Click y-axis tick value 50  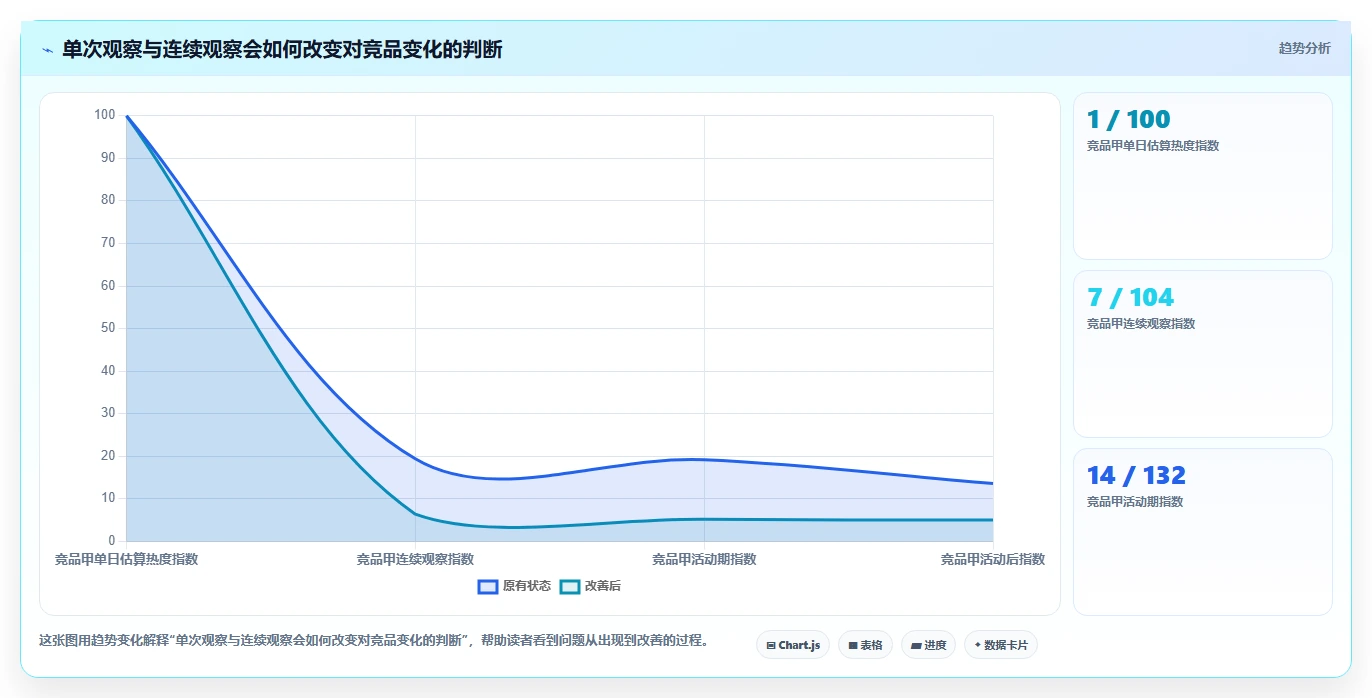click(108, 328)
